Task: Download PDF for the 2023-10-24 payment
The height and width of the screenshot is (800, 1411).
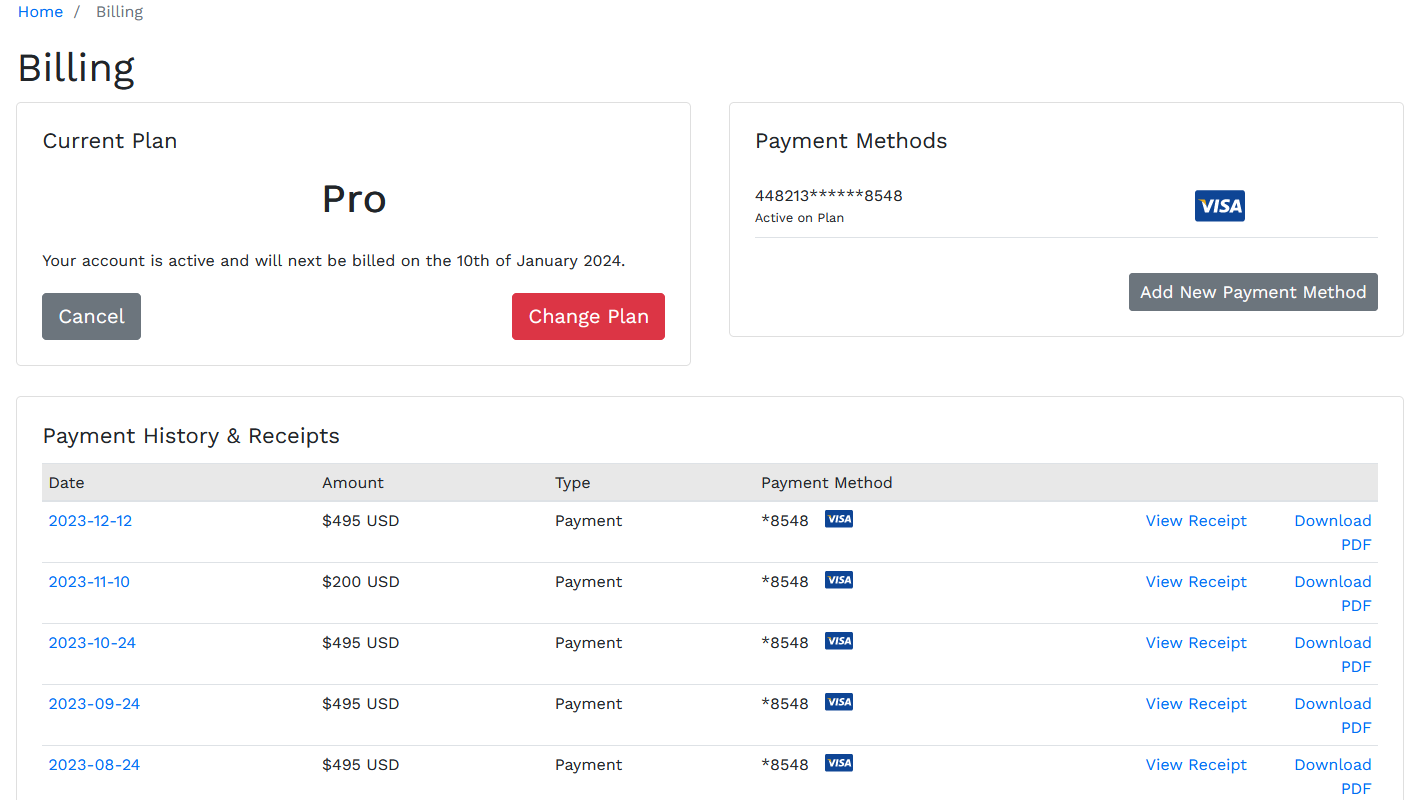Action: coord(1333,655)
